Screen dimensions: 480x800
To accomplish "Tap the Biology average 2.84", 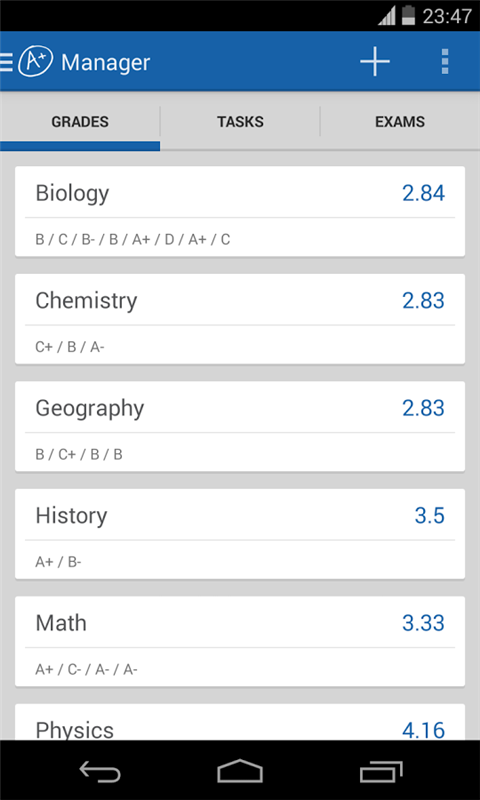I will [x=423, y=193].
